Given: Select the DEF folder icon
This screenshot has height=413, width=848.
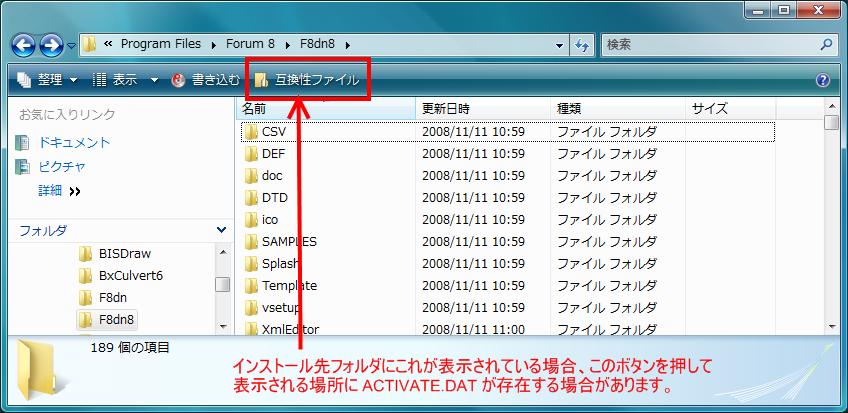Looking at the screenshot, I should [250, 154].
